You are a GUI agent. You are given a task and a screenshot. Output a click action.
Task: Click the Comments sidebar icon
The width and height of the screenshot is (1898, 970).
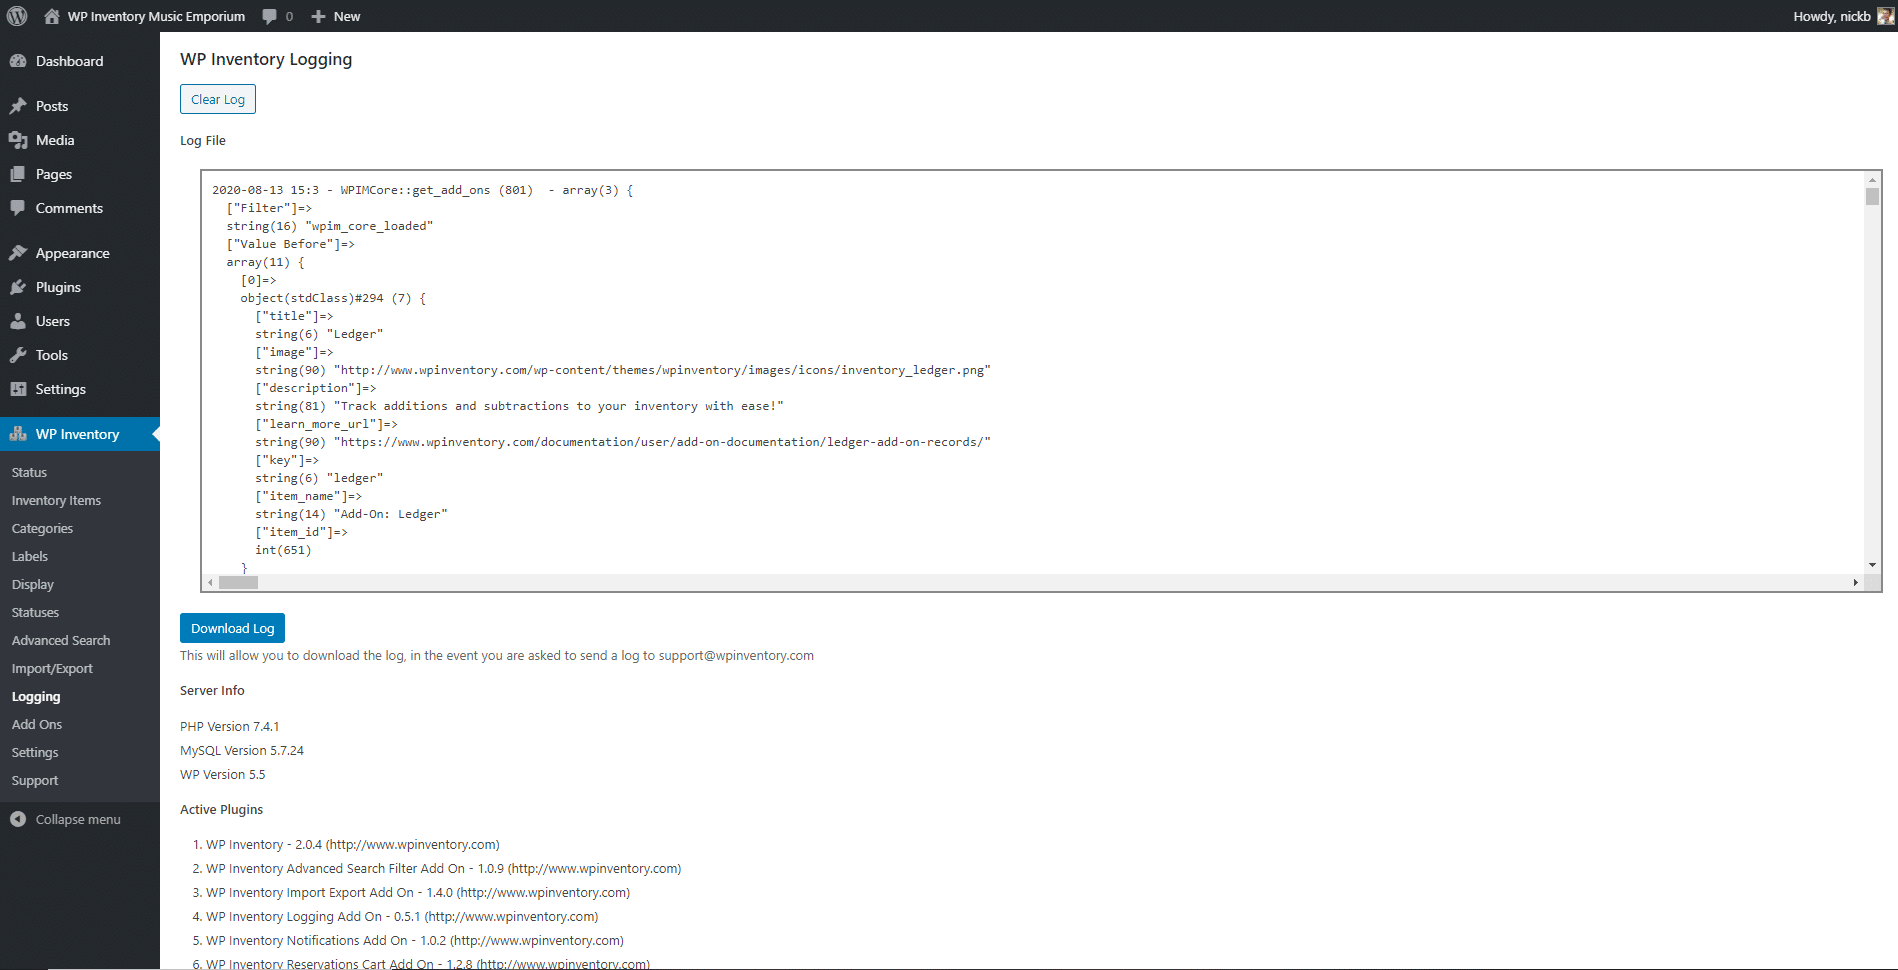click(18, 208)
